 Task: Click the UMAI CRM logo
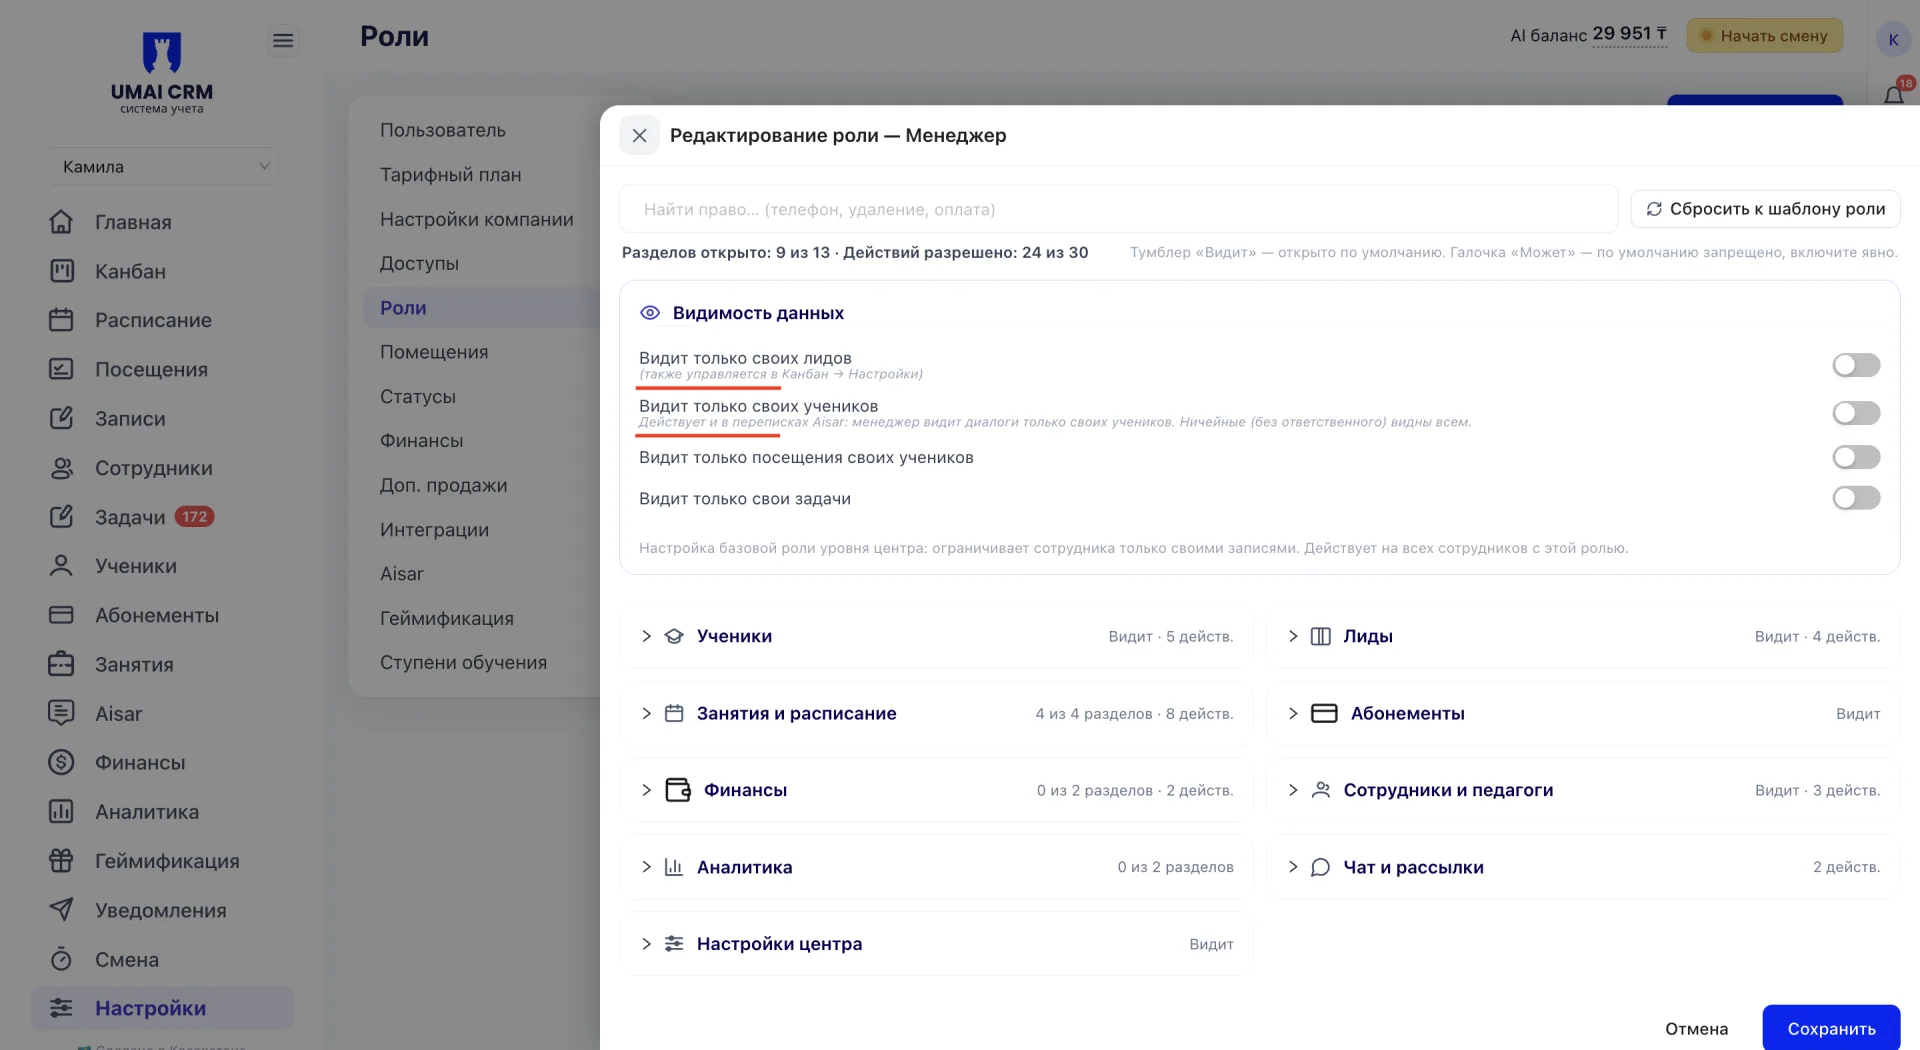tap(162, 73)
